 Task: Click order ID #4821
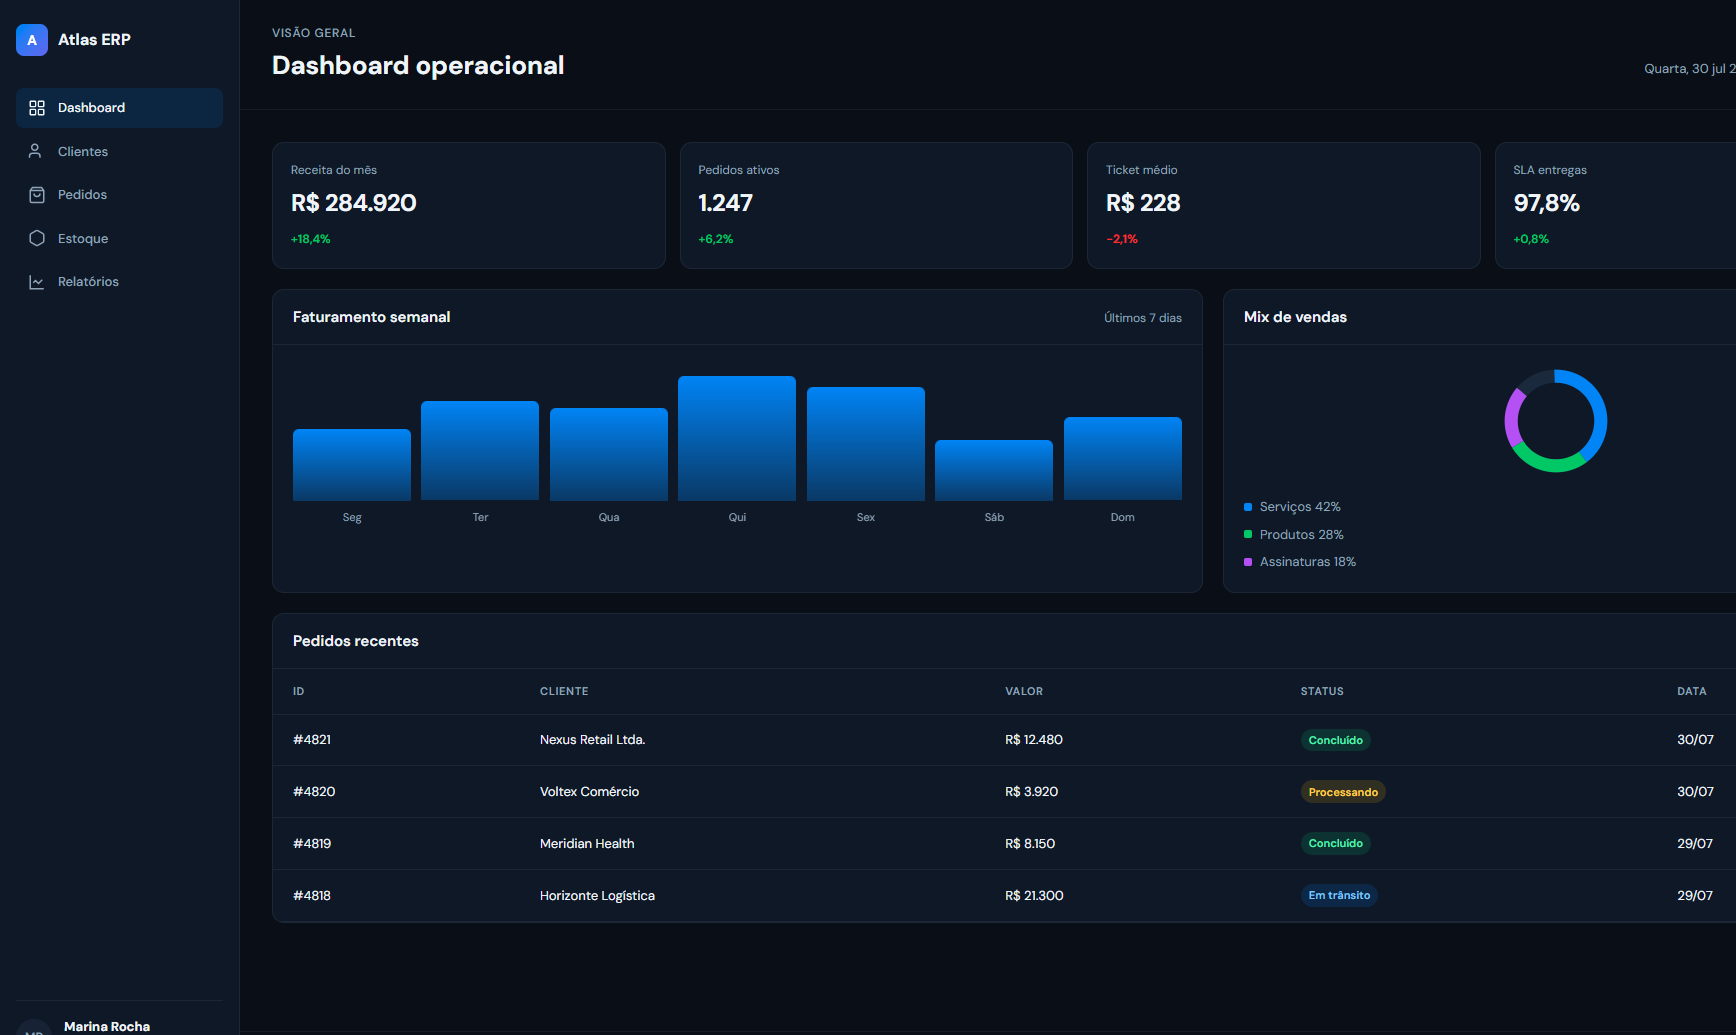click(x=312, y=740)
